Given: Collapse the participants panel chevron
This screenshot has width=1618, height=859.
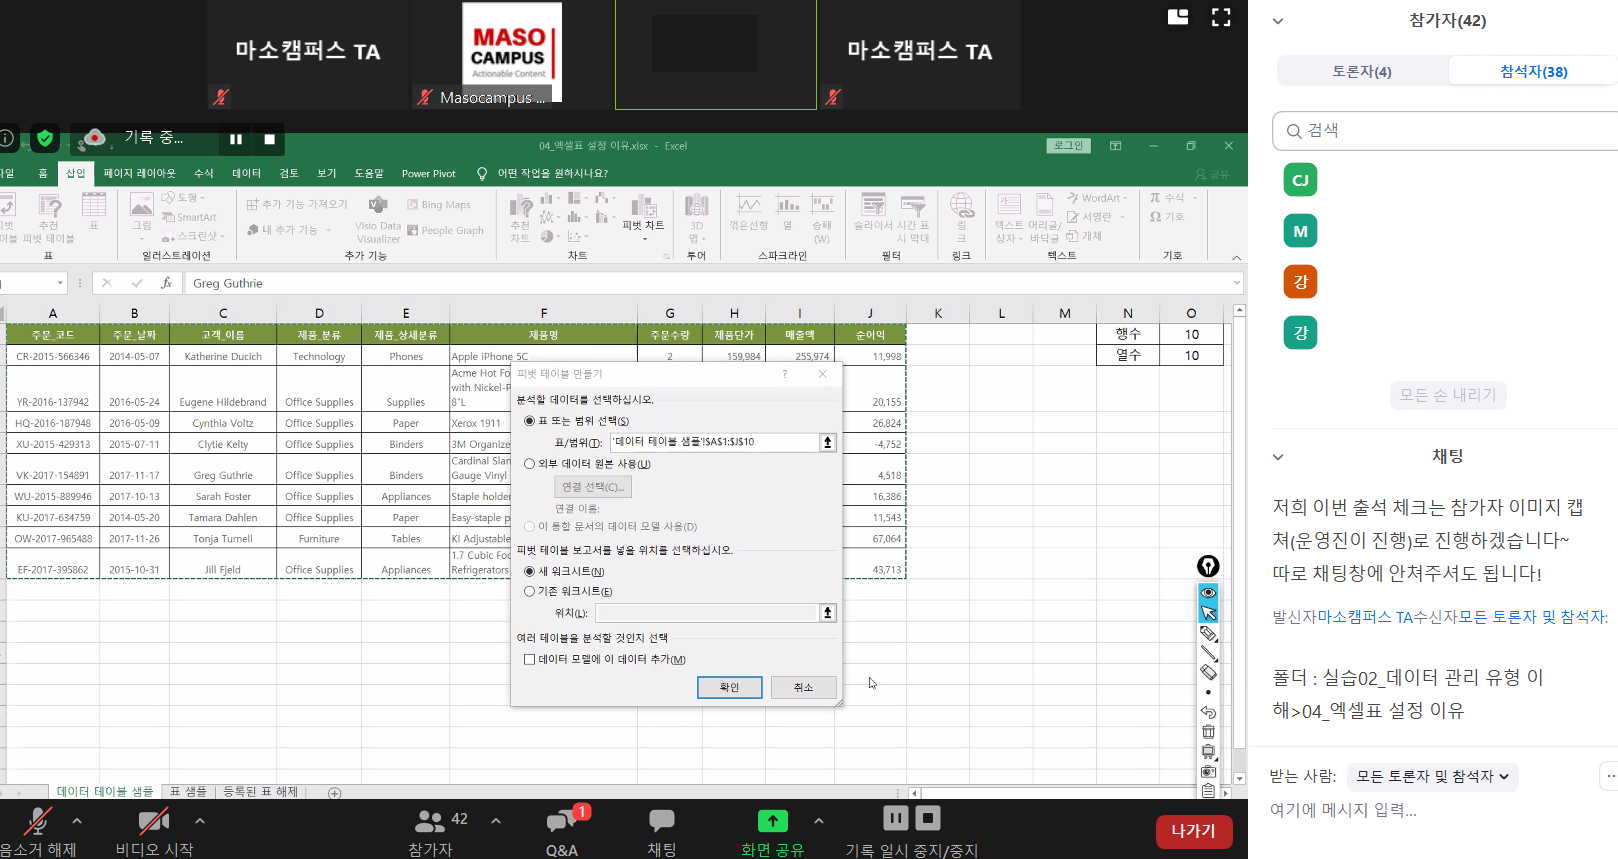Looking at the screenshot, I should [x=1278, y=21].
